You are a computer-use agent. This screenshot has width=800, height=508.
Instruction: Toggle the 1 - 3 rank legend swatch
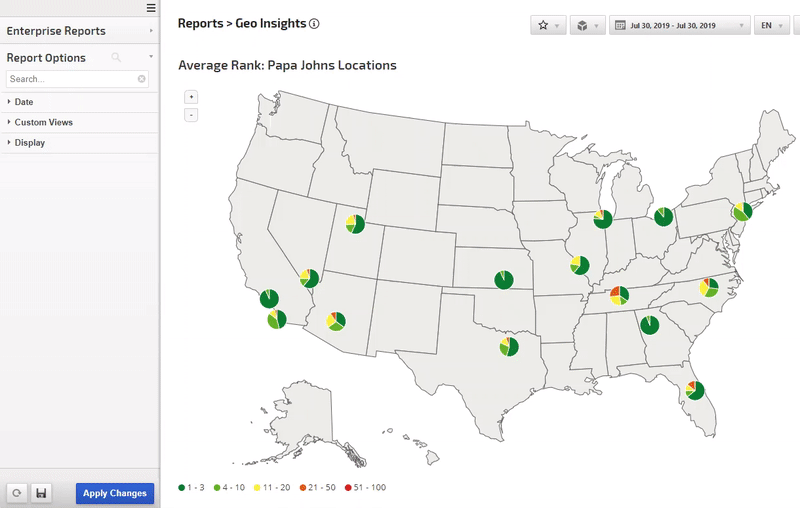point(182,487)
